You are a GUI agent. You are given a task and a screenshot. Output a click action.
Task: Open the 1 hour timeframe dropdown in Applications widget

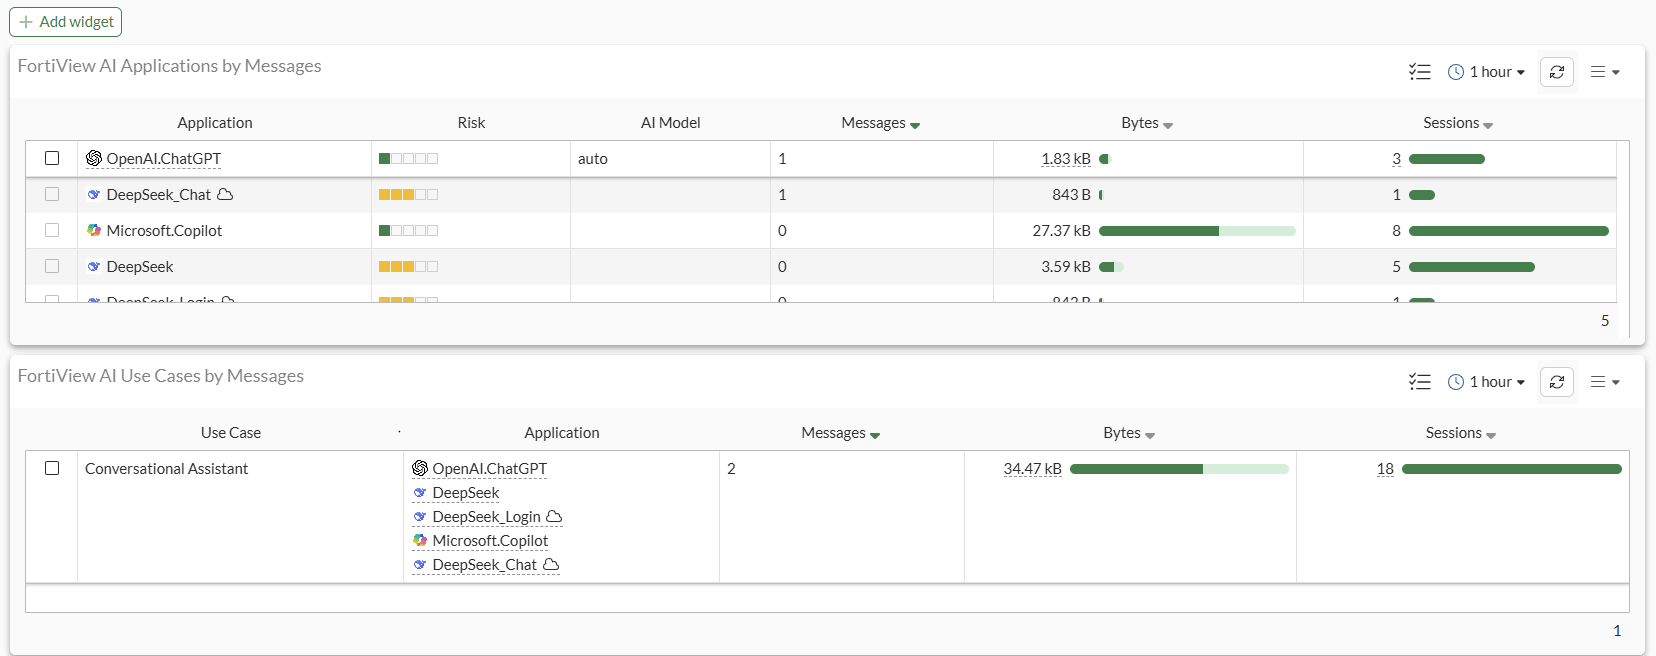[1487, 72]
